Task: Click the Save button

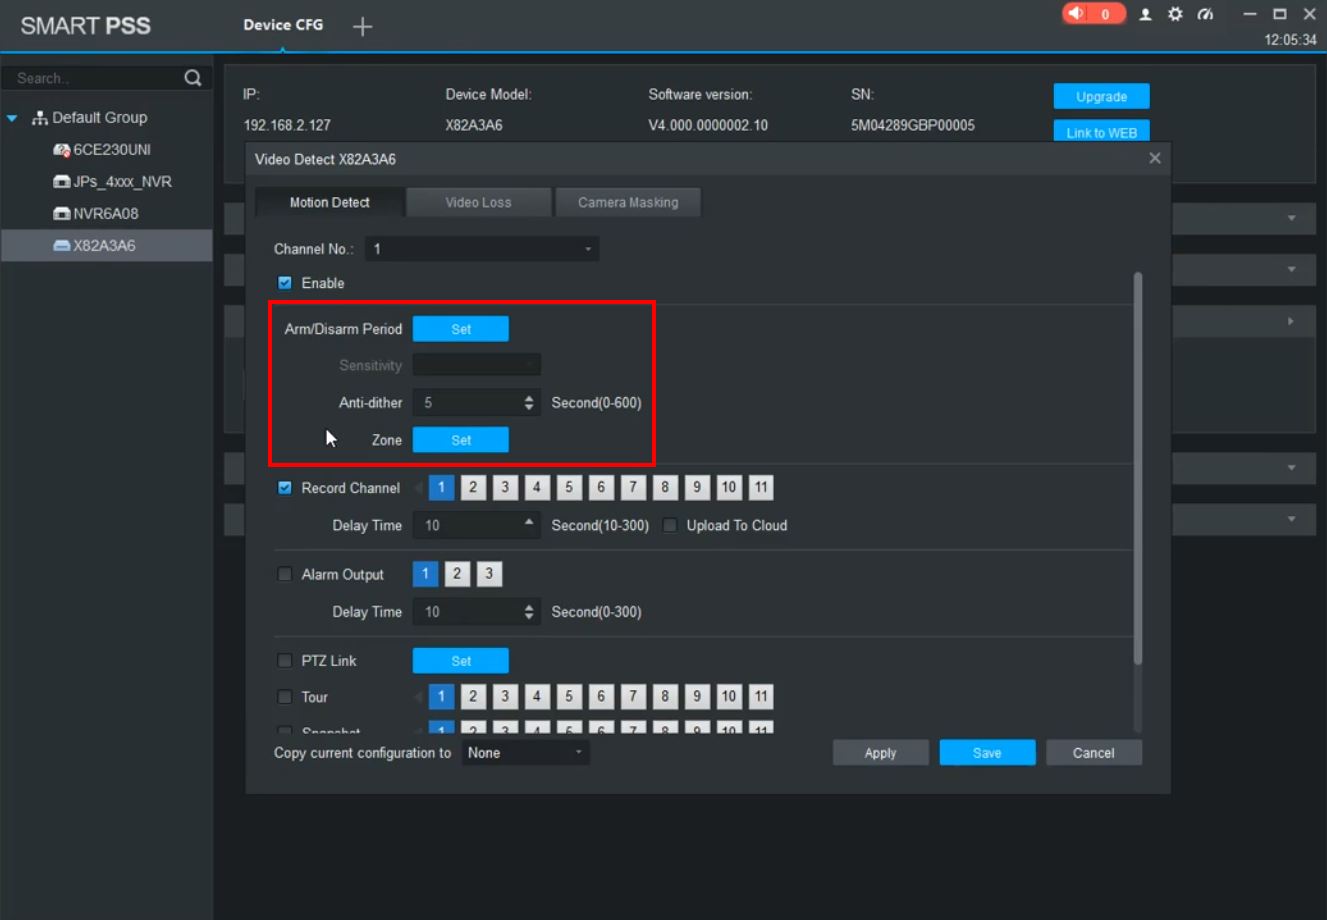Action: (x=986, y=753)
